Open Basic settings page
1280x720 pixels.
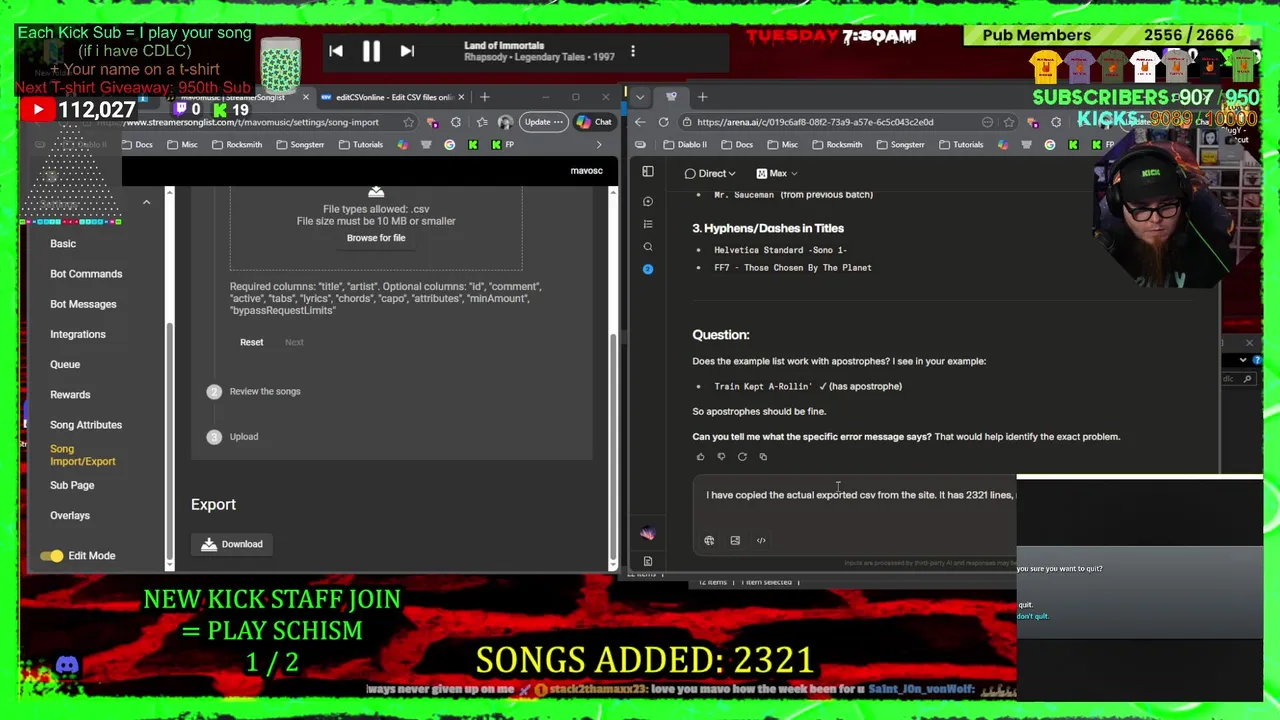63,244
